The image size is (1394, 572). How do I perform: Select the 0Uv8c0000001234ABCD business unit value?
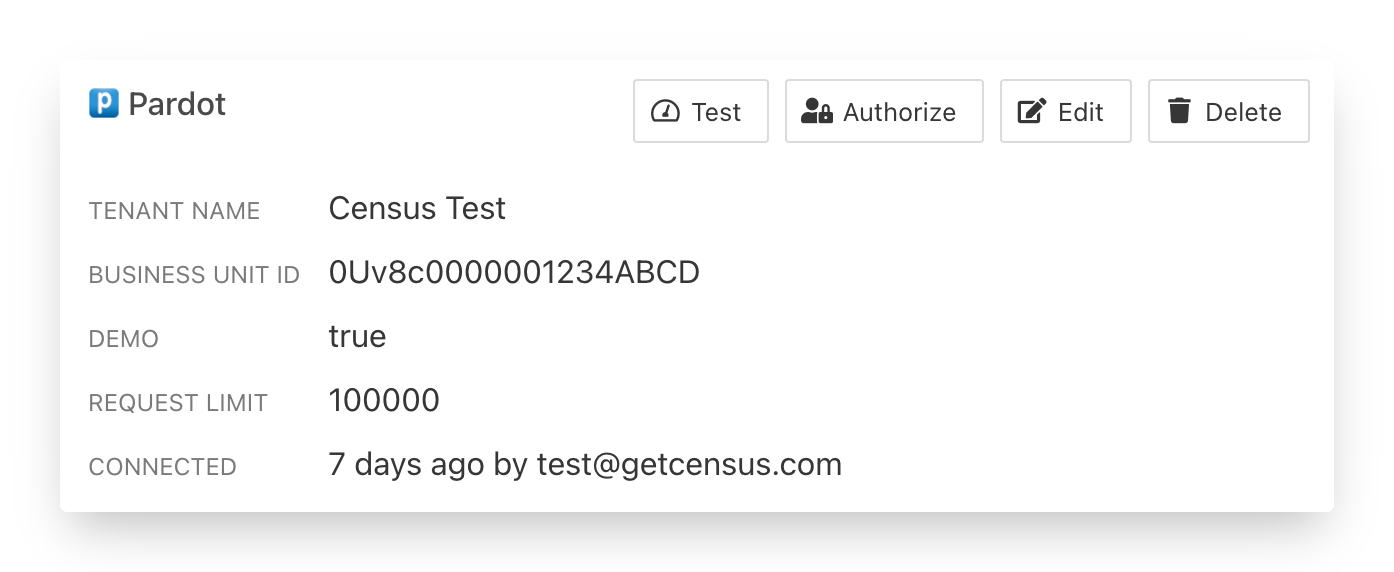pos(514,272)
